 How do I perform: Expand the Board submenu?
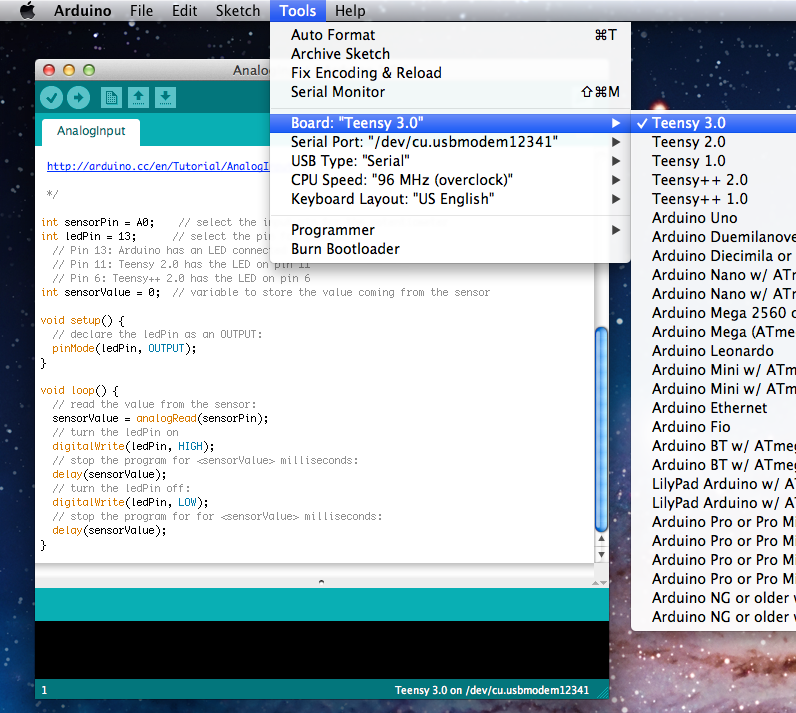450,123
